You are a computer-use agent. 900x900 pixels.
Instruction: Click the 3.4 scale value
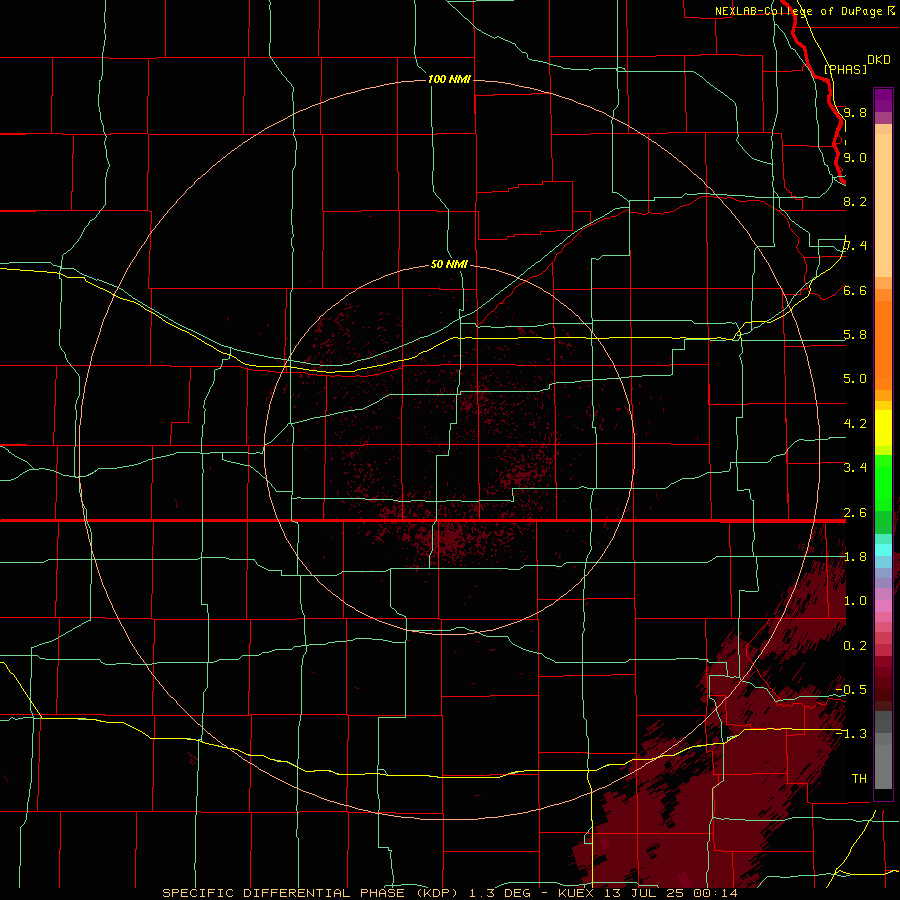855,468
